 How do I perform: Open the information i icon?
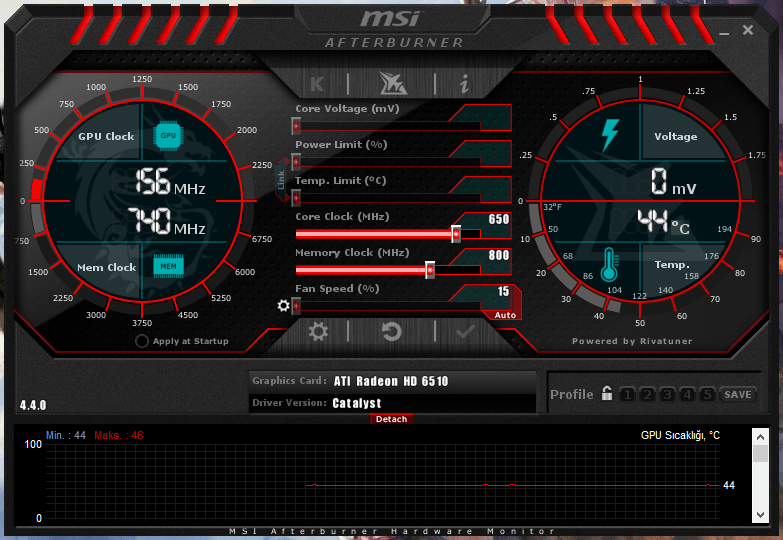coord(464,83)
